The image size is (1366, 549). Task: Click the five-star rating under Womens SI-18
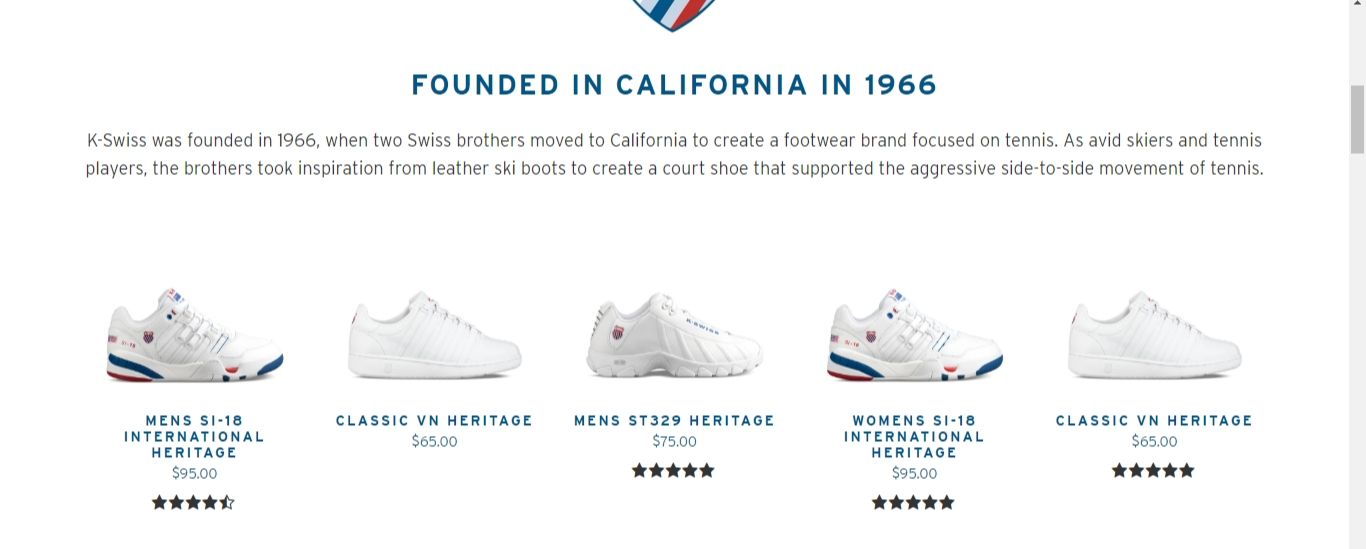click(x=913, y=502)
